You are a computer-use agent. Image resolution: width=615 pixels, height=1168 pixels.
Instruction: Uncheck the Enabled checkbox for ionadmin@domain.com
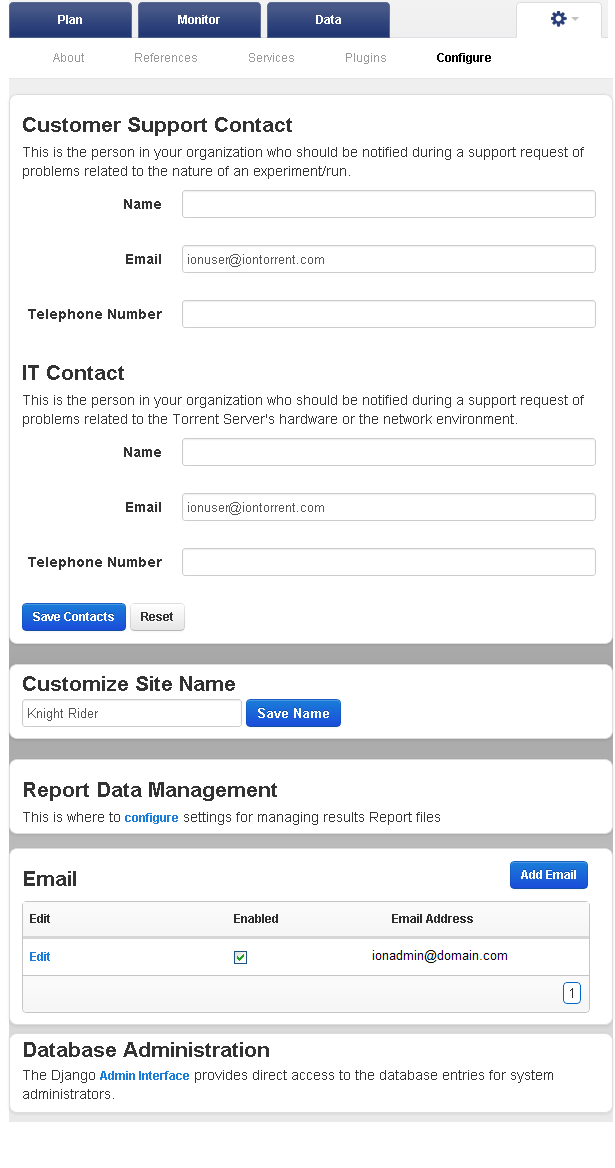[x=240, y=957]
